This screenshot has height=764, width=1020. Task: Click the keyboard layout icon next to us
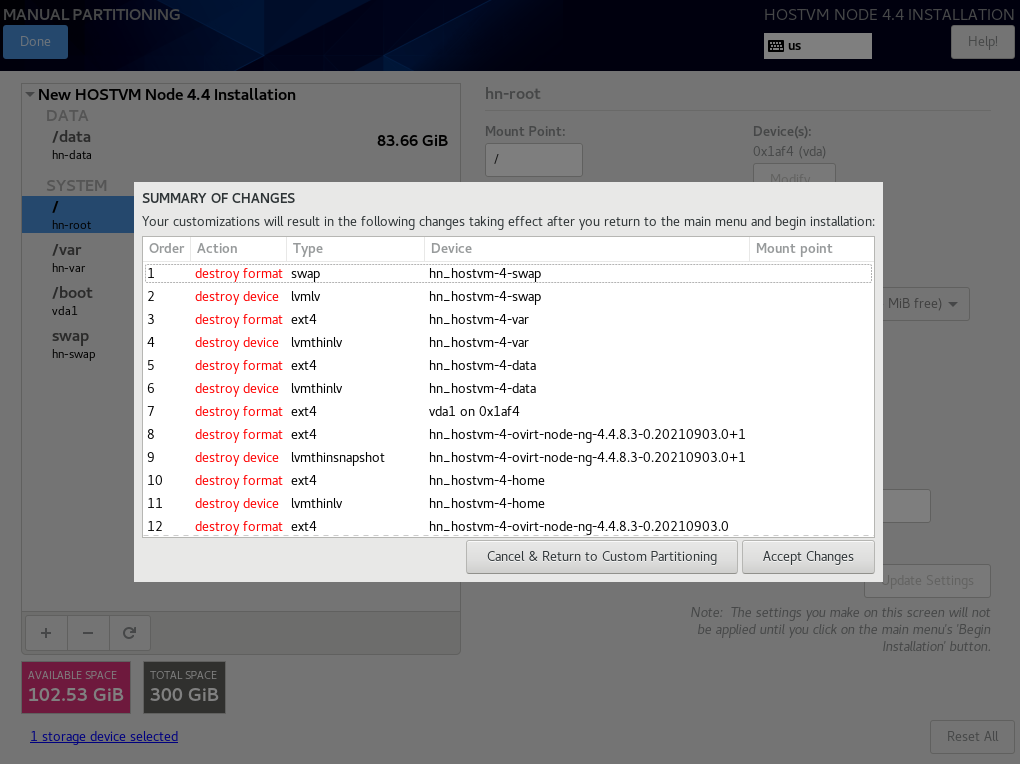[776, 46]
